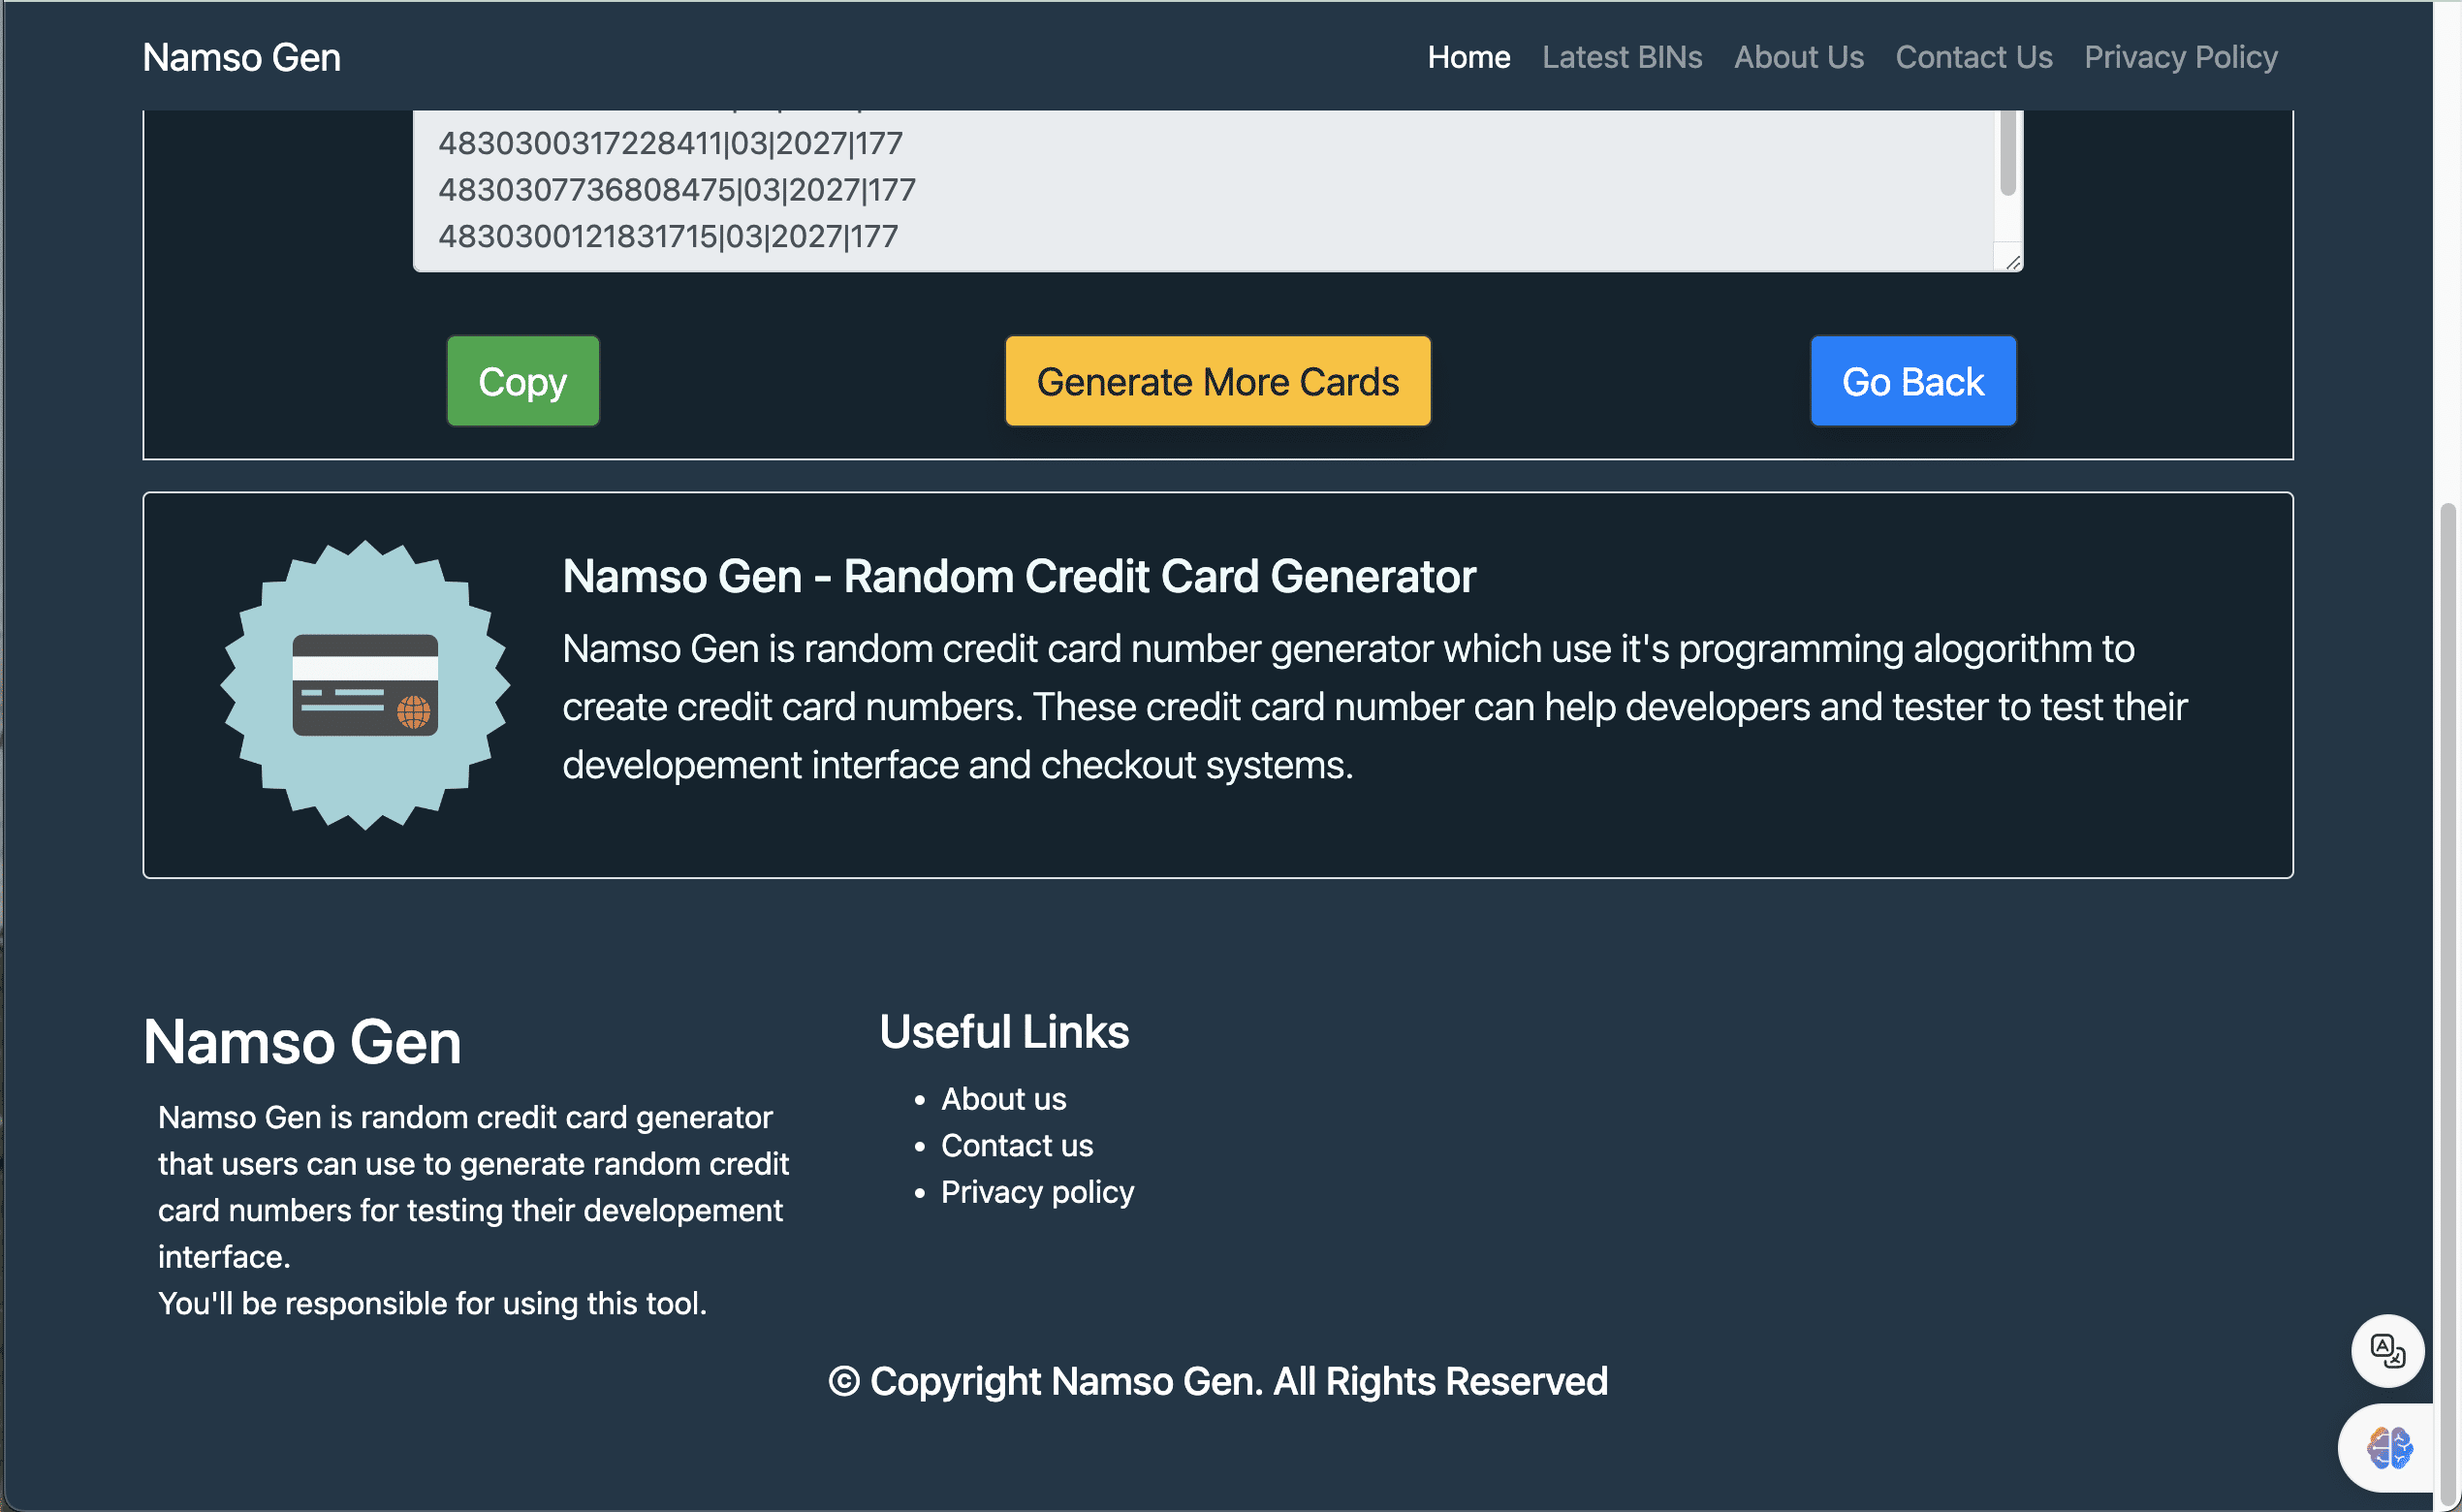This screenshot has height=1512, width=2462.
Task: Open Home nav item
Action: point(1468,57)
